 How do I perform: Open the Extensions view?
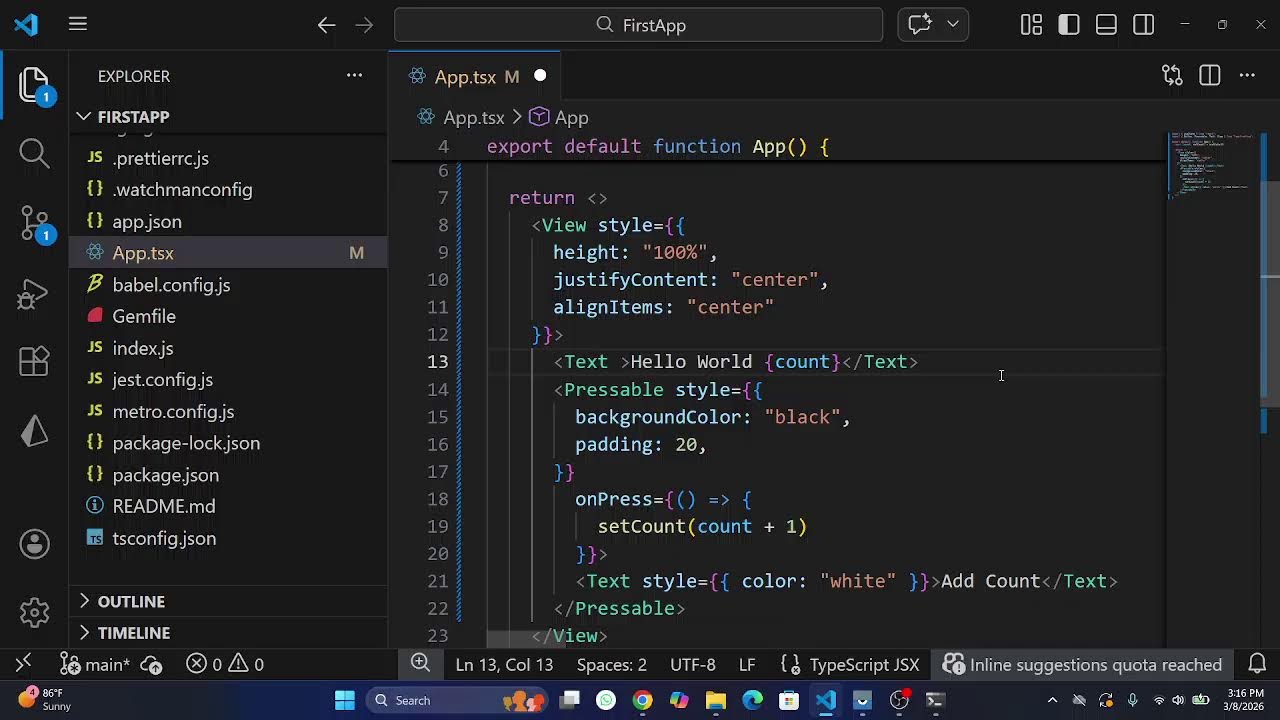pos(34,361)
